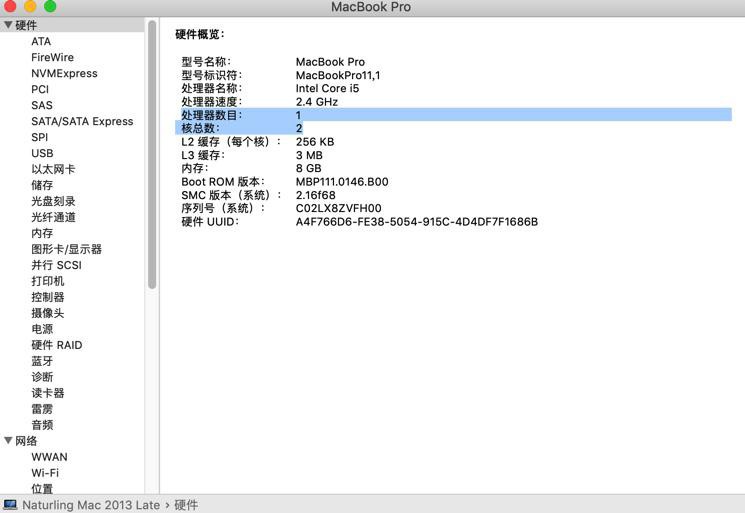Select 蓝牙 in the sidebar
745x513 pixels.
42,361
